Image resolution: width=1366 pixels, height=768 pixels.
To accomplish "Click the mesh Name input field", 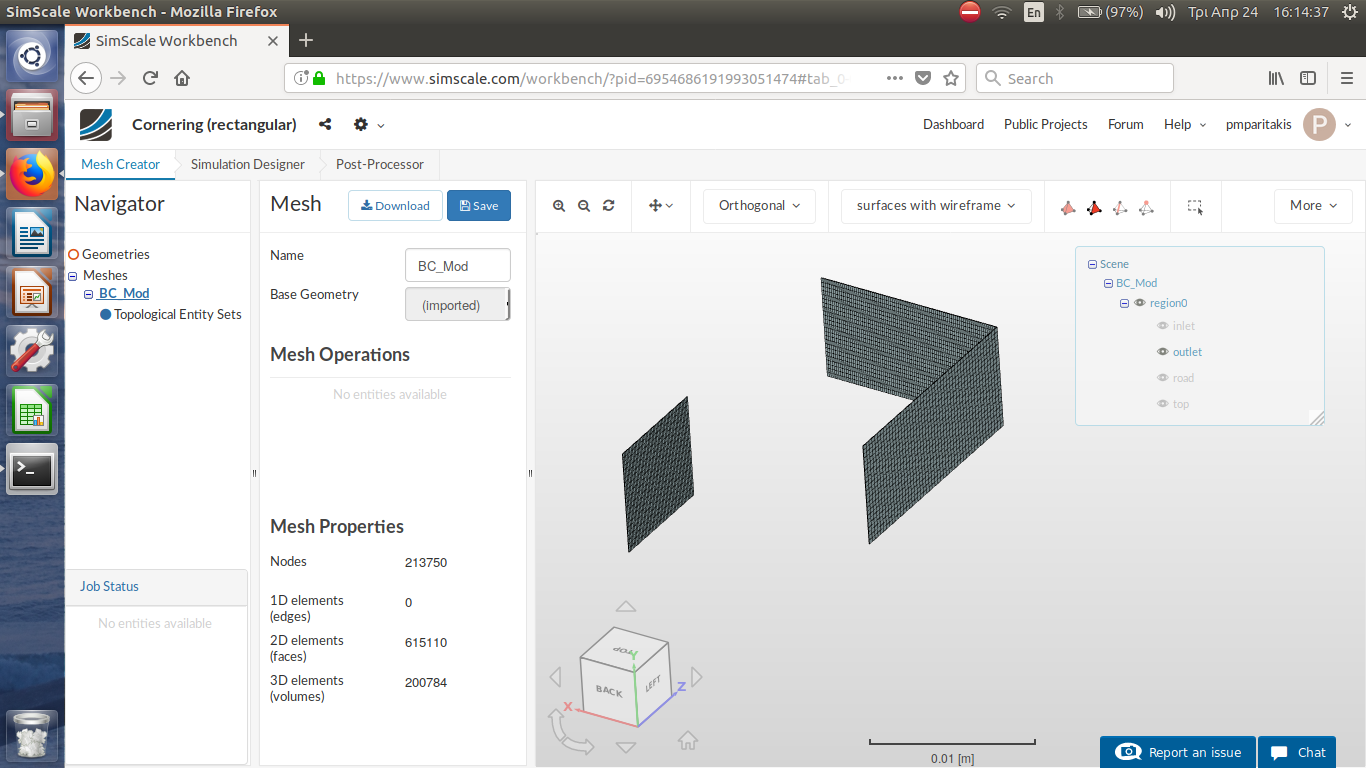I will pyautogui.click(x=457, y=265).
